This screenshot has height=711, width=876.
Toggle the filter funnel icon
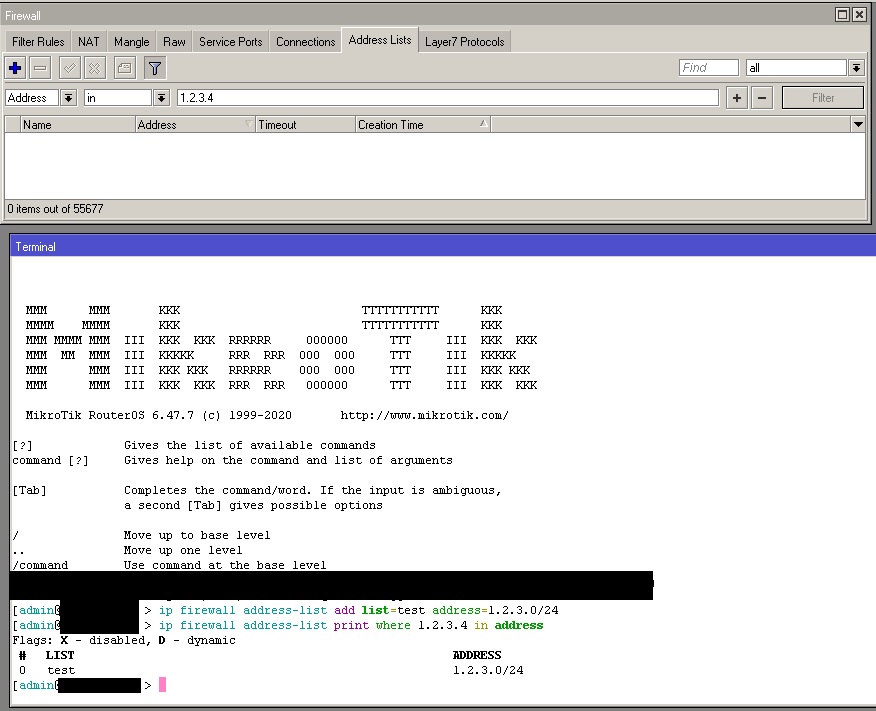(x=155, y=68)
